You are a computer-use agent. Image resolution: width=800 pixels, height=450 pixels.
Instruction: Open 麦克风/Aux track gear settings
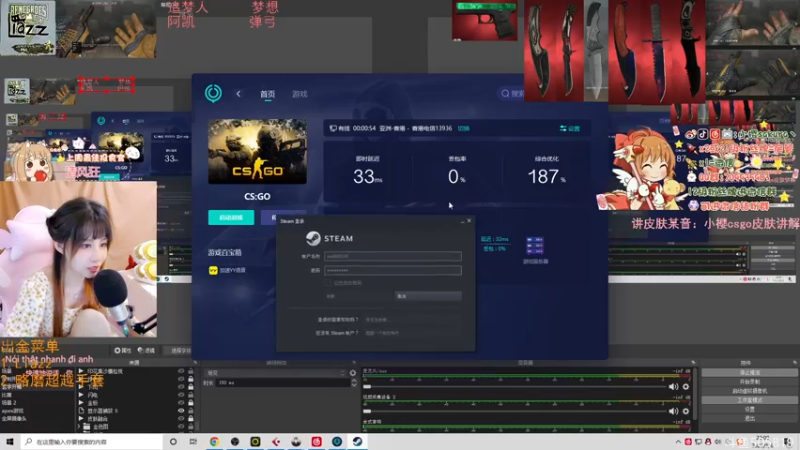tap(686, 387)
